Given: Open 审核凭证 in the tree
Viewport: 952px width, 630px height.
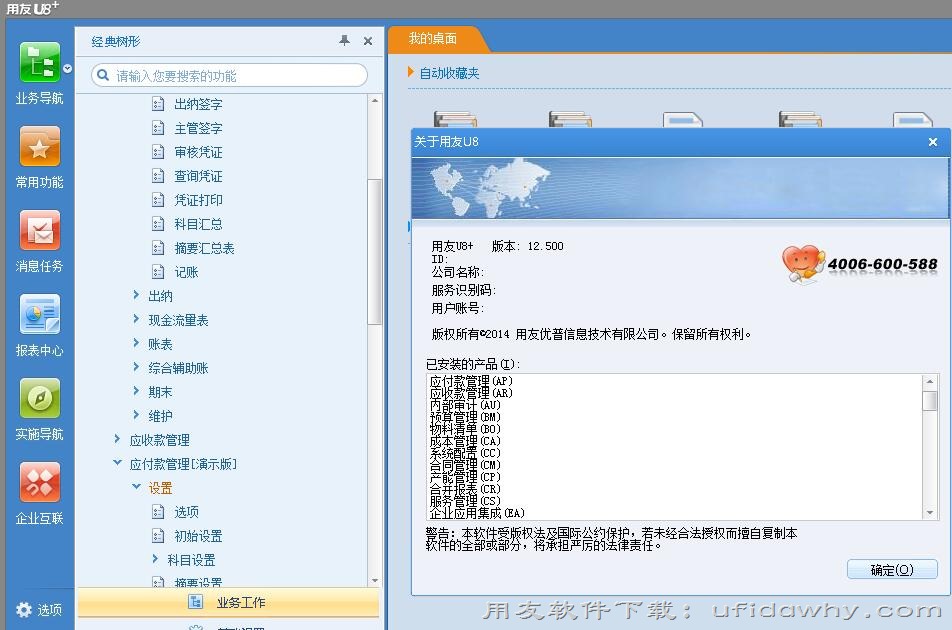Looking at the screenshot, I should pos(198,152).
